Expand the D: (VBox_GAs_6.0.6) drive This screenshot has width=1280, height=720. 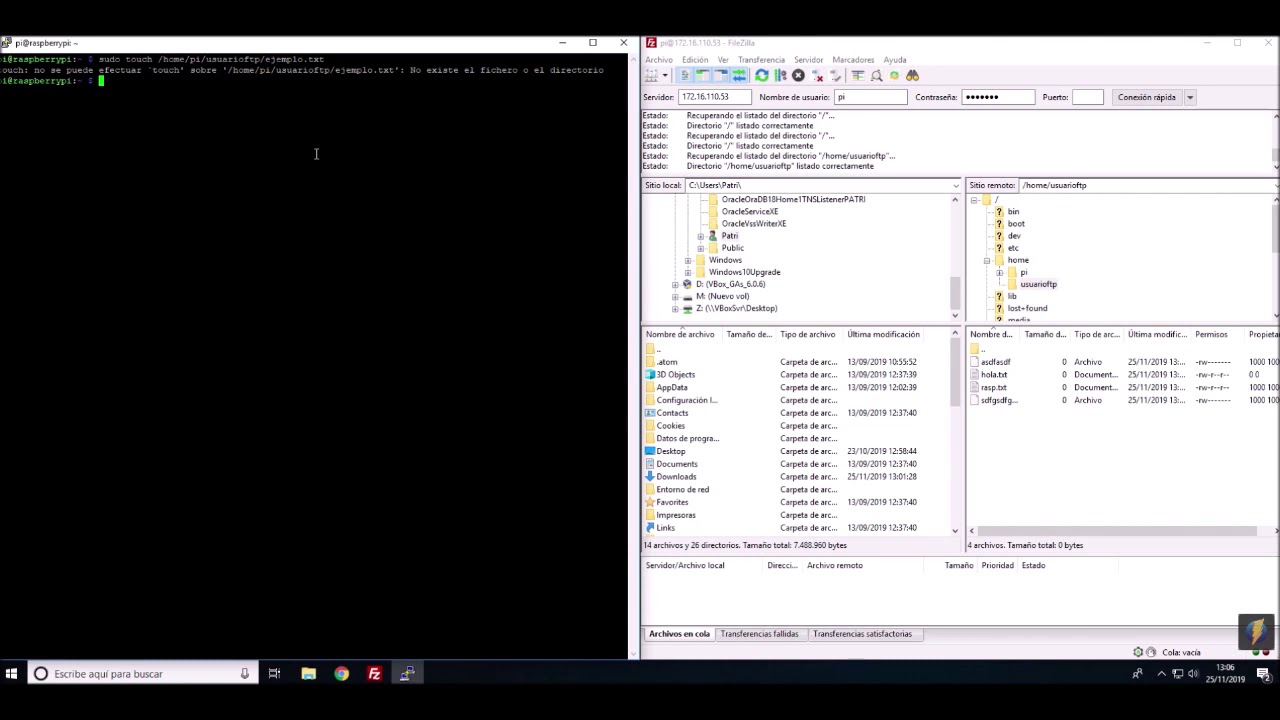pyautogui.click(x=675, y=284)
